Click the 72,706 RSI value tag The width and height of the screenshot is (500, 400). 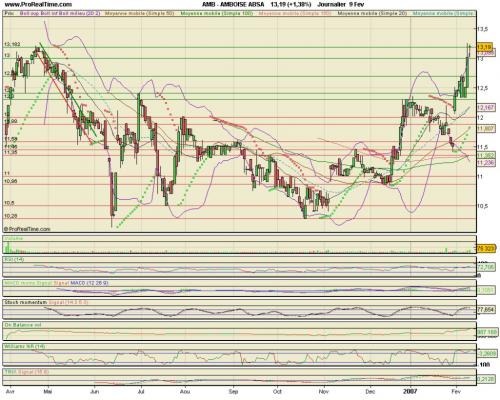coord(486,267)
